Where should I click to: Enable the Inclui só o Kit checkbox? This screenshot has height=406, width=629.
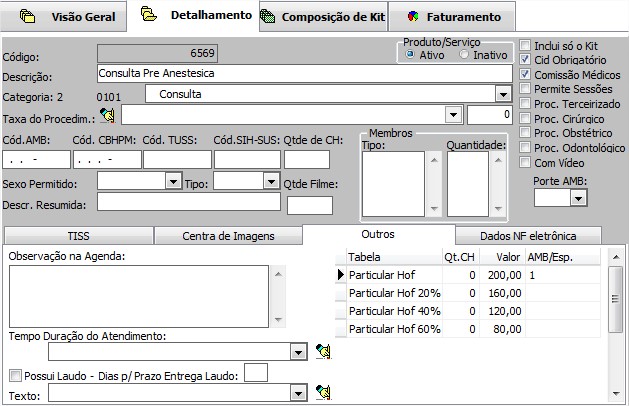pyautogui.click(x=525, y=46)
